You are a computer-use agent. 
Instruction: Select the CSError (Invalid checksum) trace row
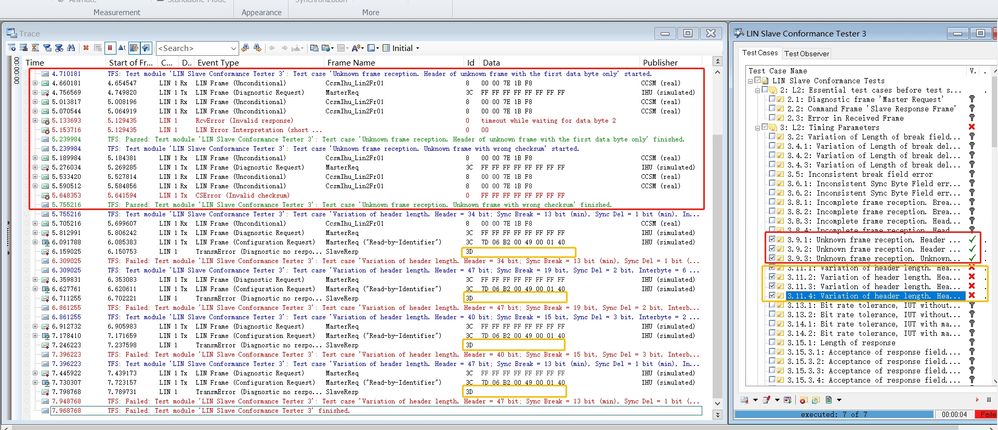tap(366, 195)
